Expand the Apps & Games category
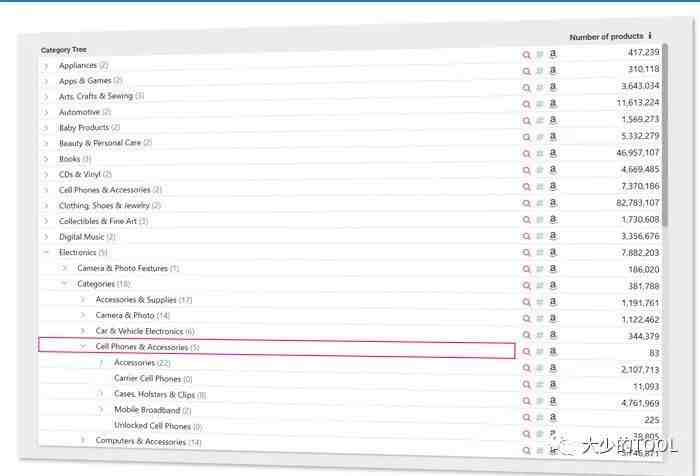Viewport: 700px width, 476px height. point(46,82)
